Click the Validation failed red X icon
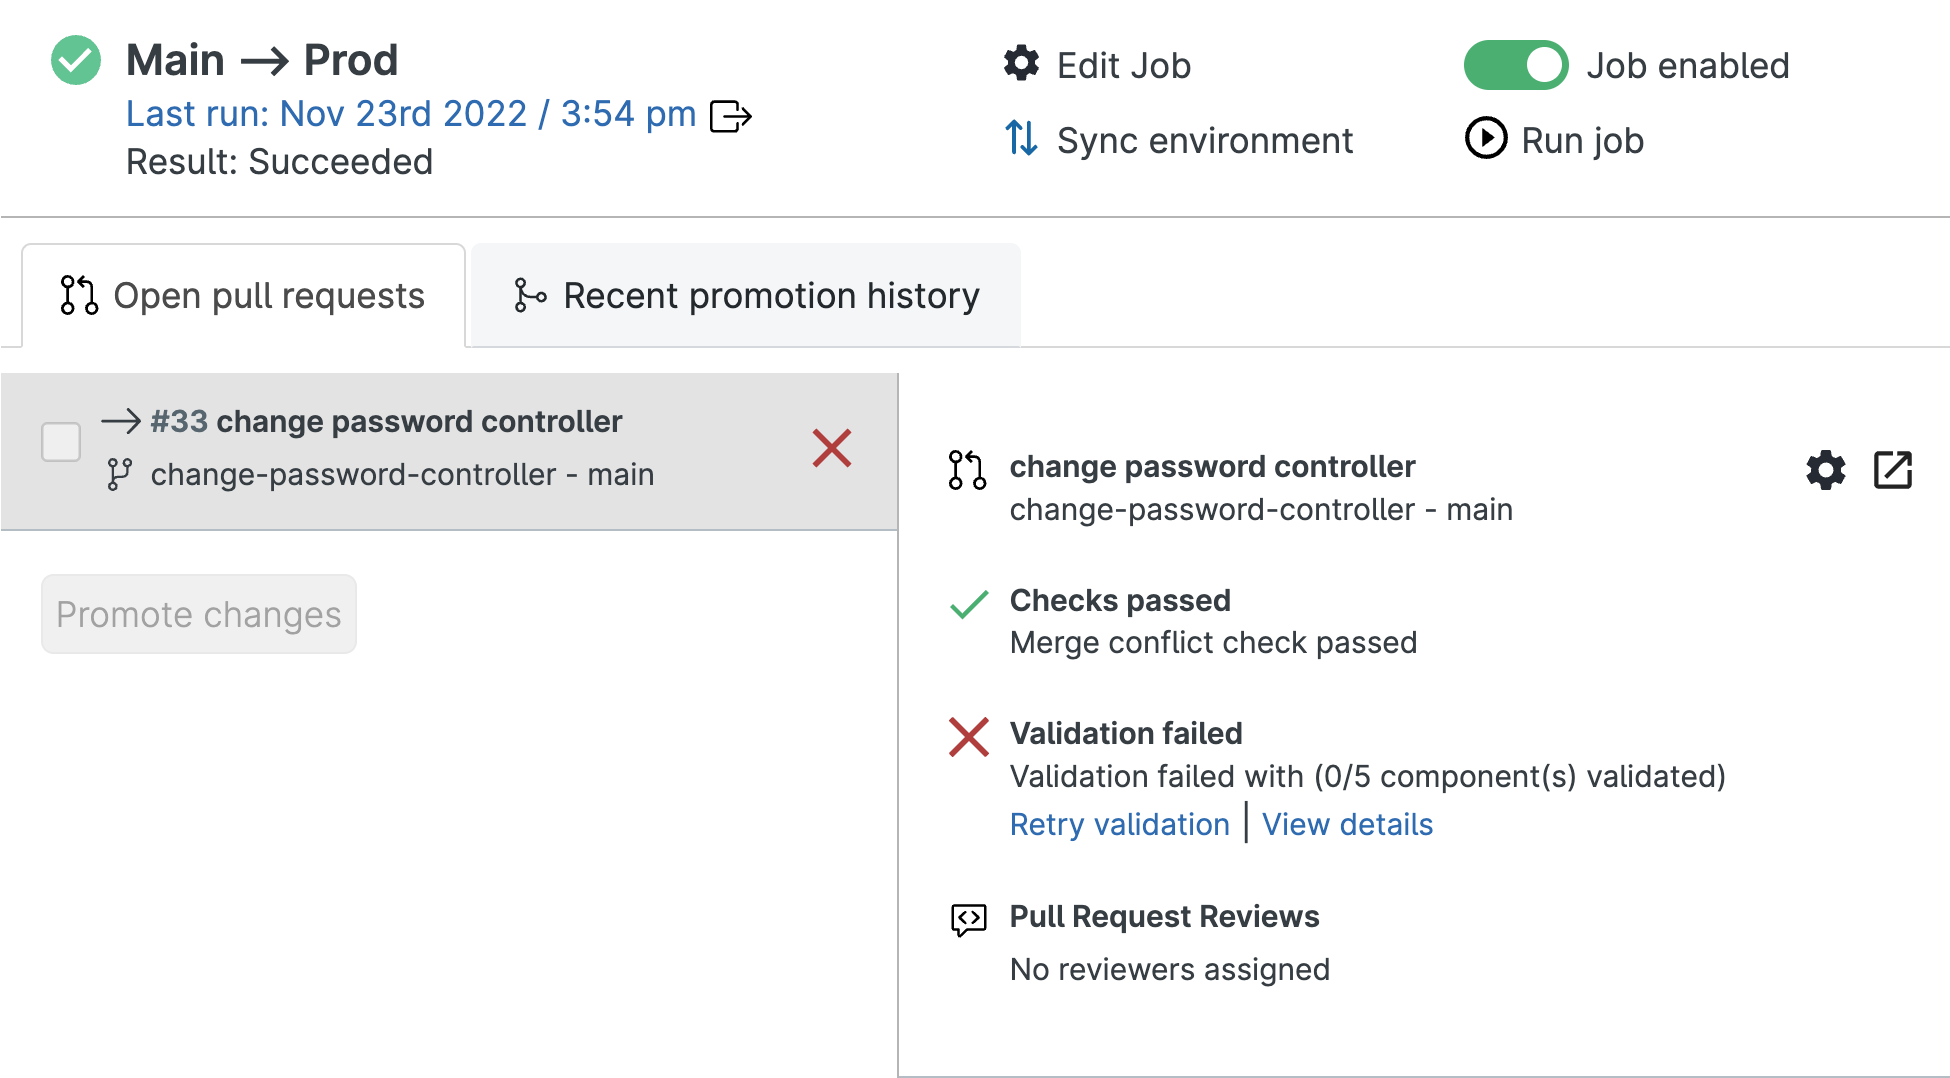 click(x=968, y=737)
